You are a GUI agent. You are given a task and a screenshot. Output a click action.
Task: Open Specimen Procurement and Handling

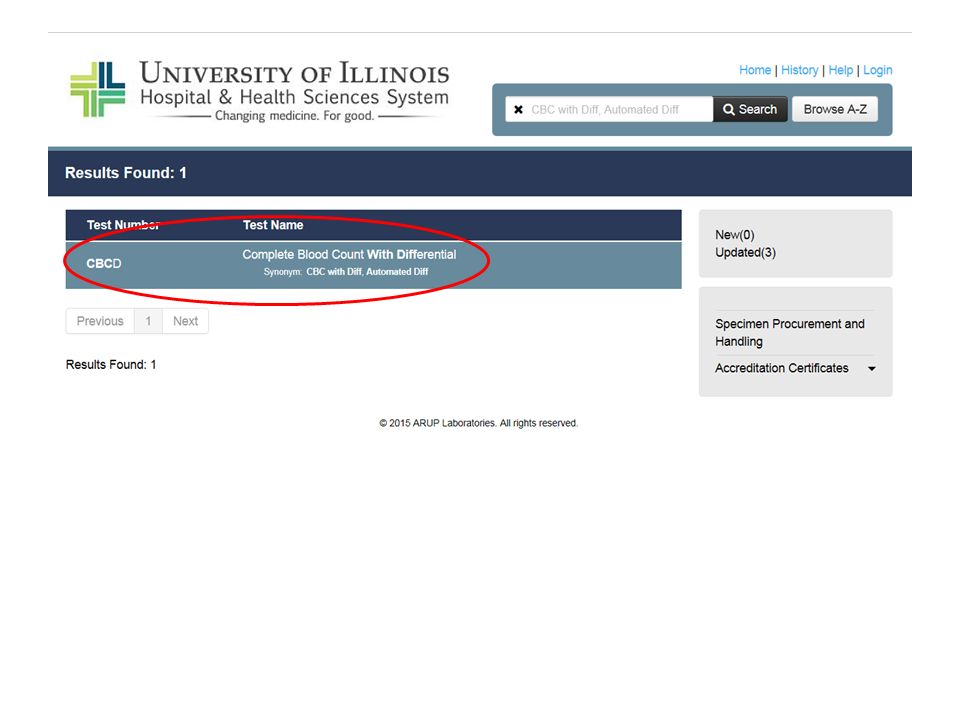(x=790, y=332)
